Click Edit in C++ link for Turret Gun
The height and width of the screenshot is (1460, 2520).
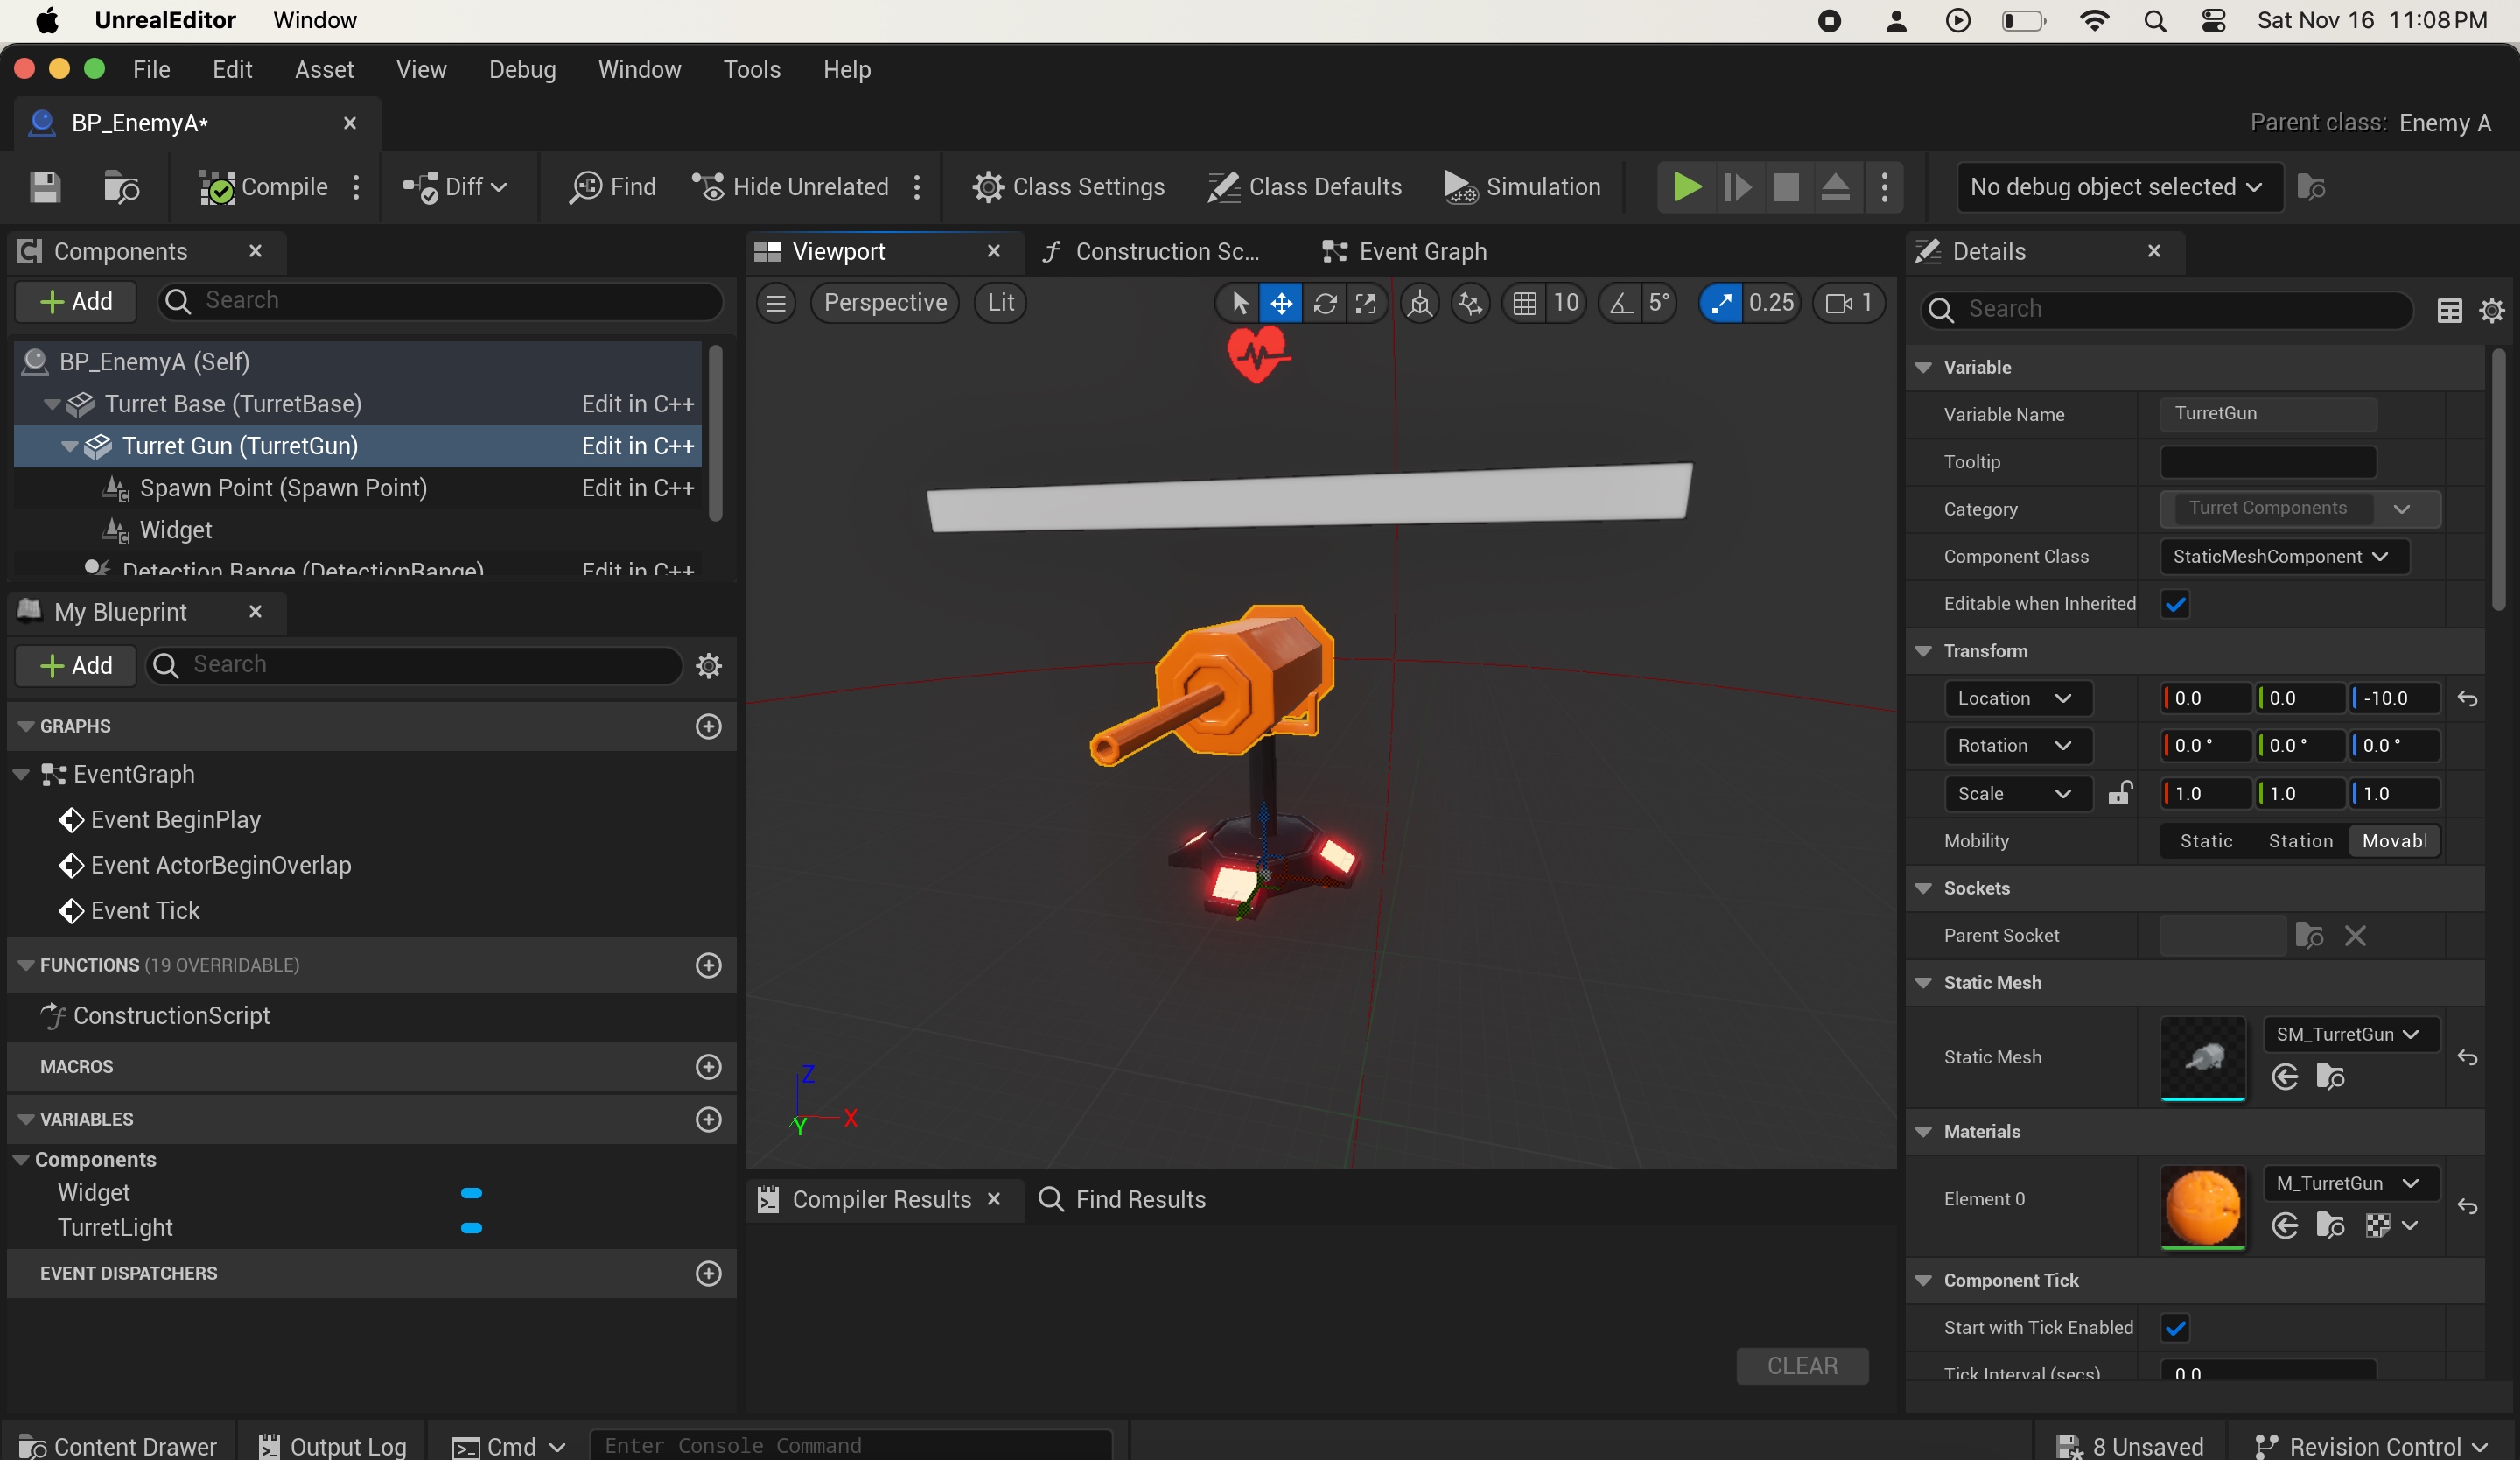click(x=637, y=446)
